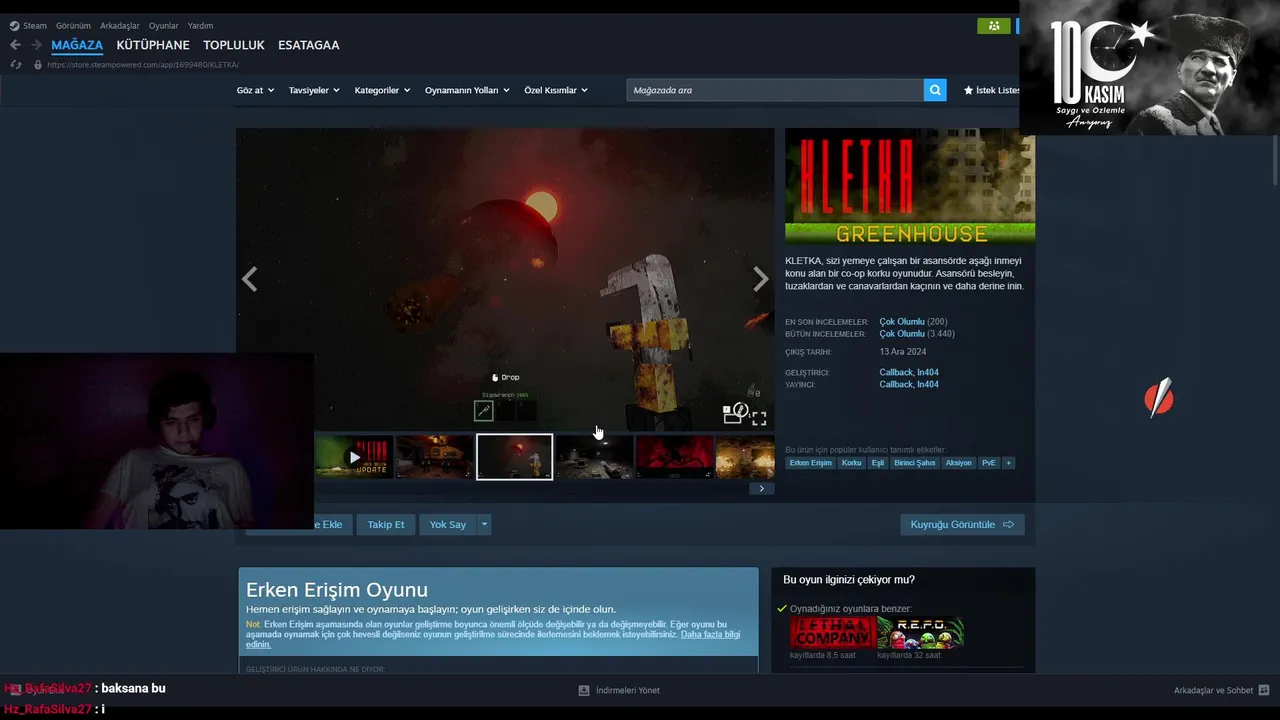Show the previous screenshot using left arrow
This screenshot has height=720, width=1280.
(250, 280)
